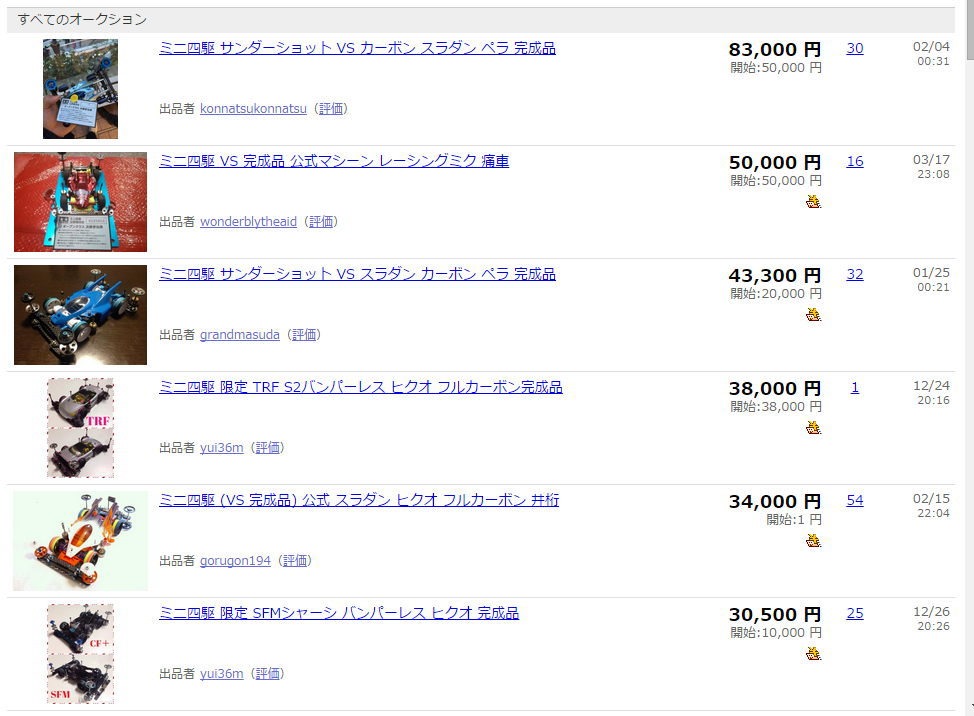
Task: Open the 限定 TRF S2バンパーレス listing title
Action: 360,387
